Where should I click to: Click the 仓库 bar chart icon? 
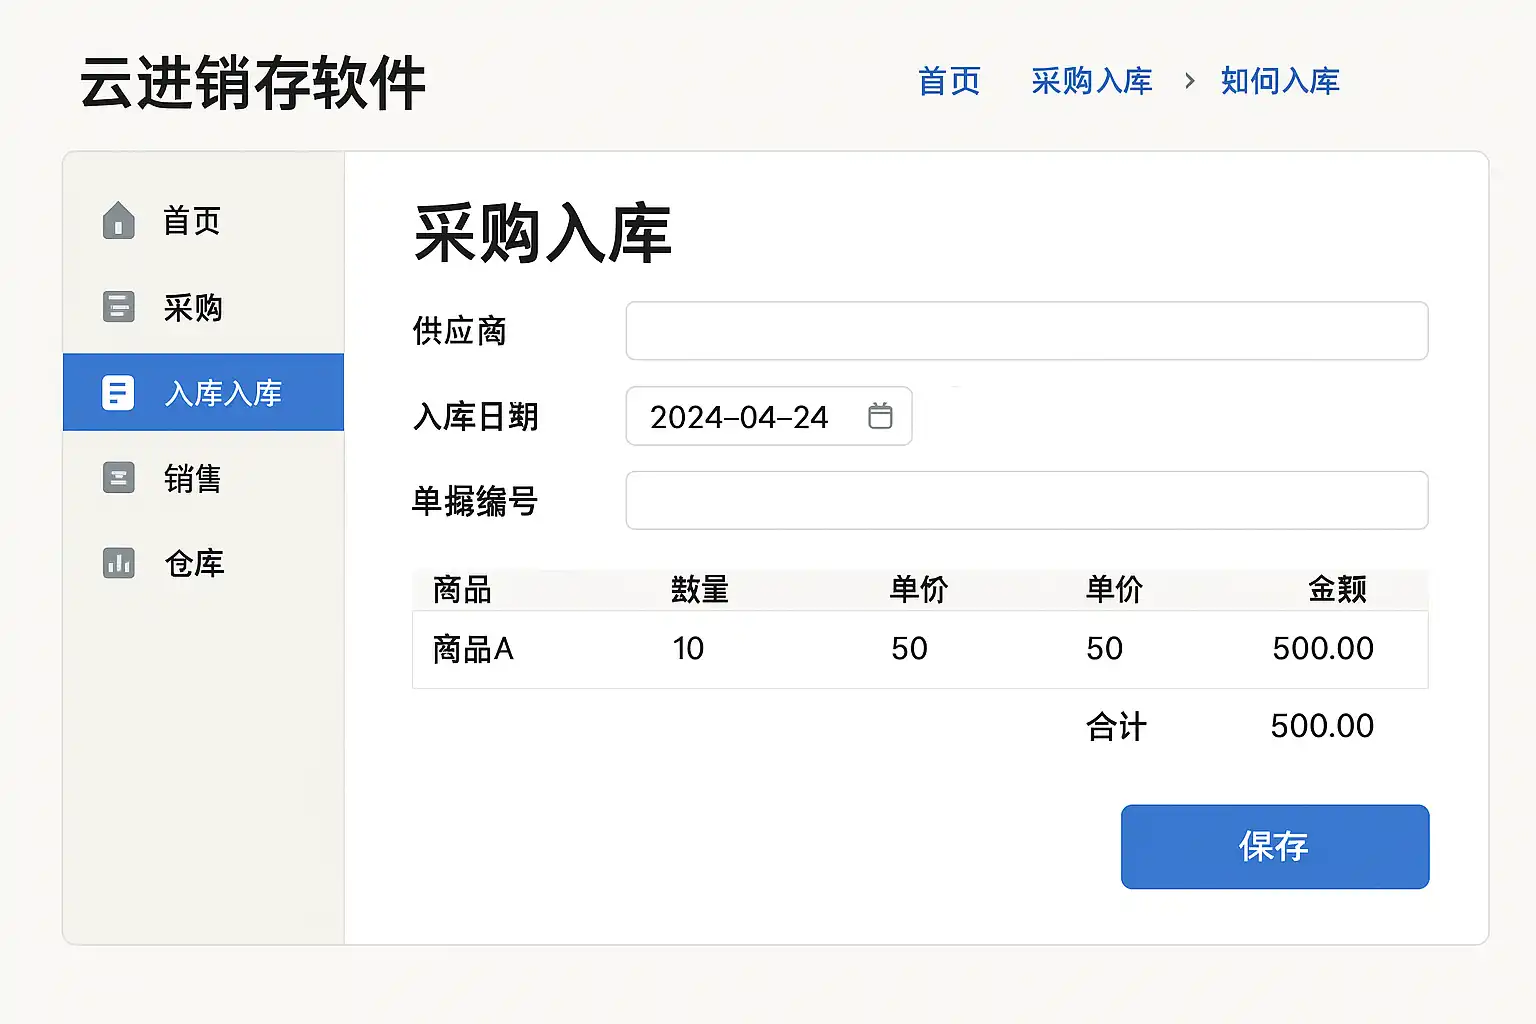(x=118, y=564)
